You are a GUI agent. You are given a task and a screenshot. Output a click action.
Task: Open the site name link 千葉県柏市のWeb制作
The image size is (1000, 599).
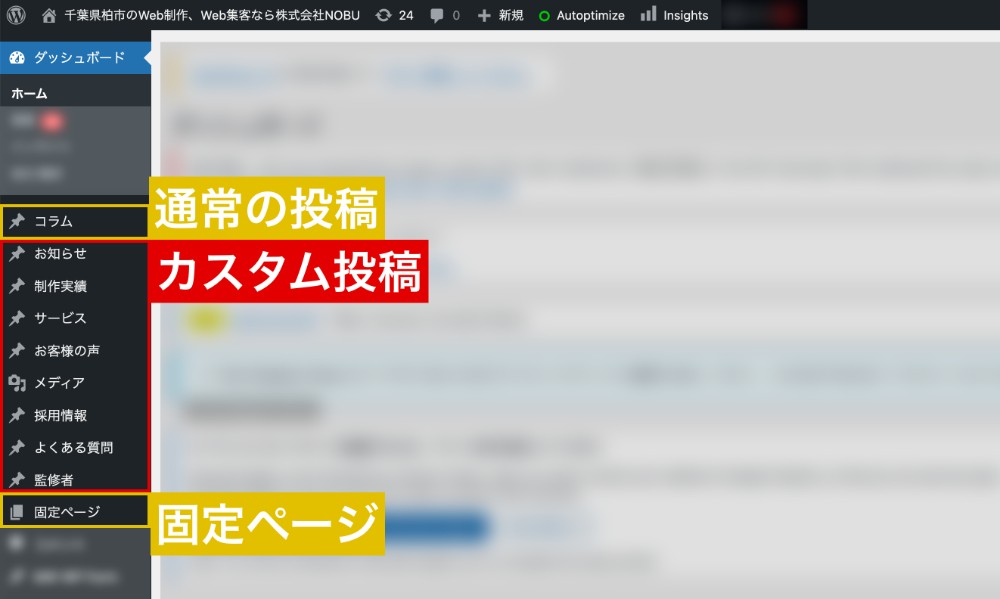pyautogui.click(x=212, y=15)
